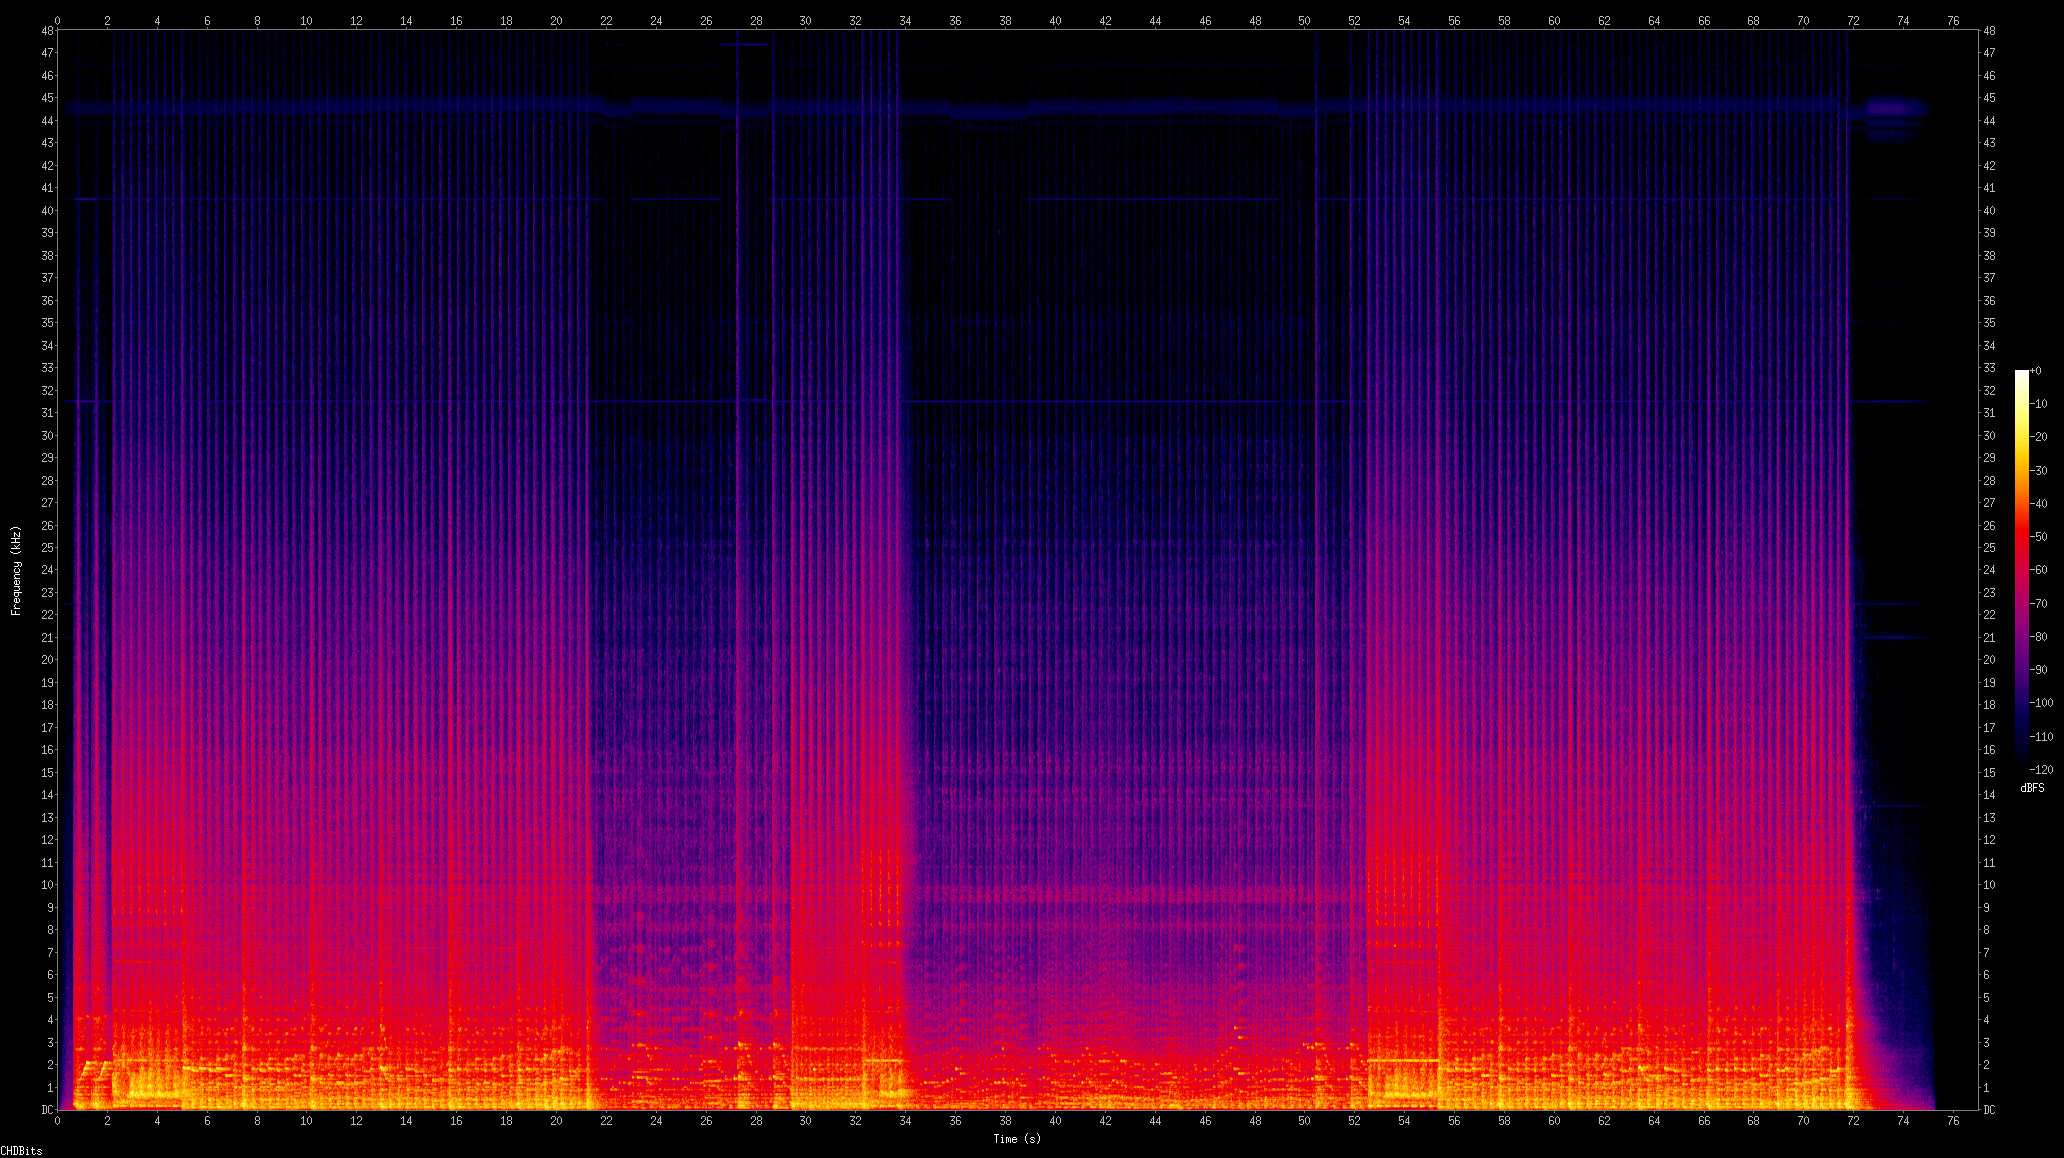Click the 0 second label on bottom axis

(x=57, y=1121)
